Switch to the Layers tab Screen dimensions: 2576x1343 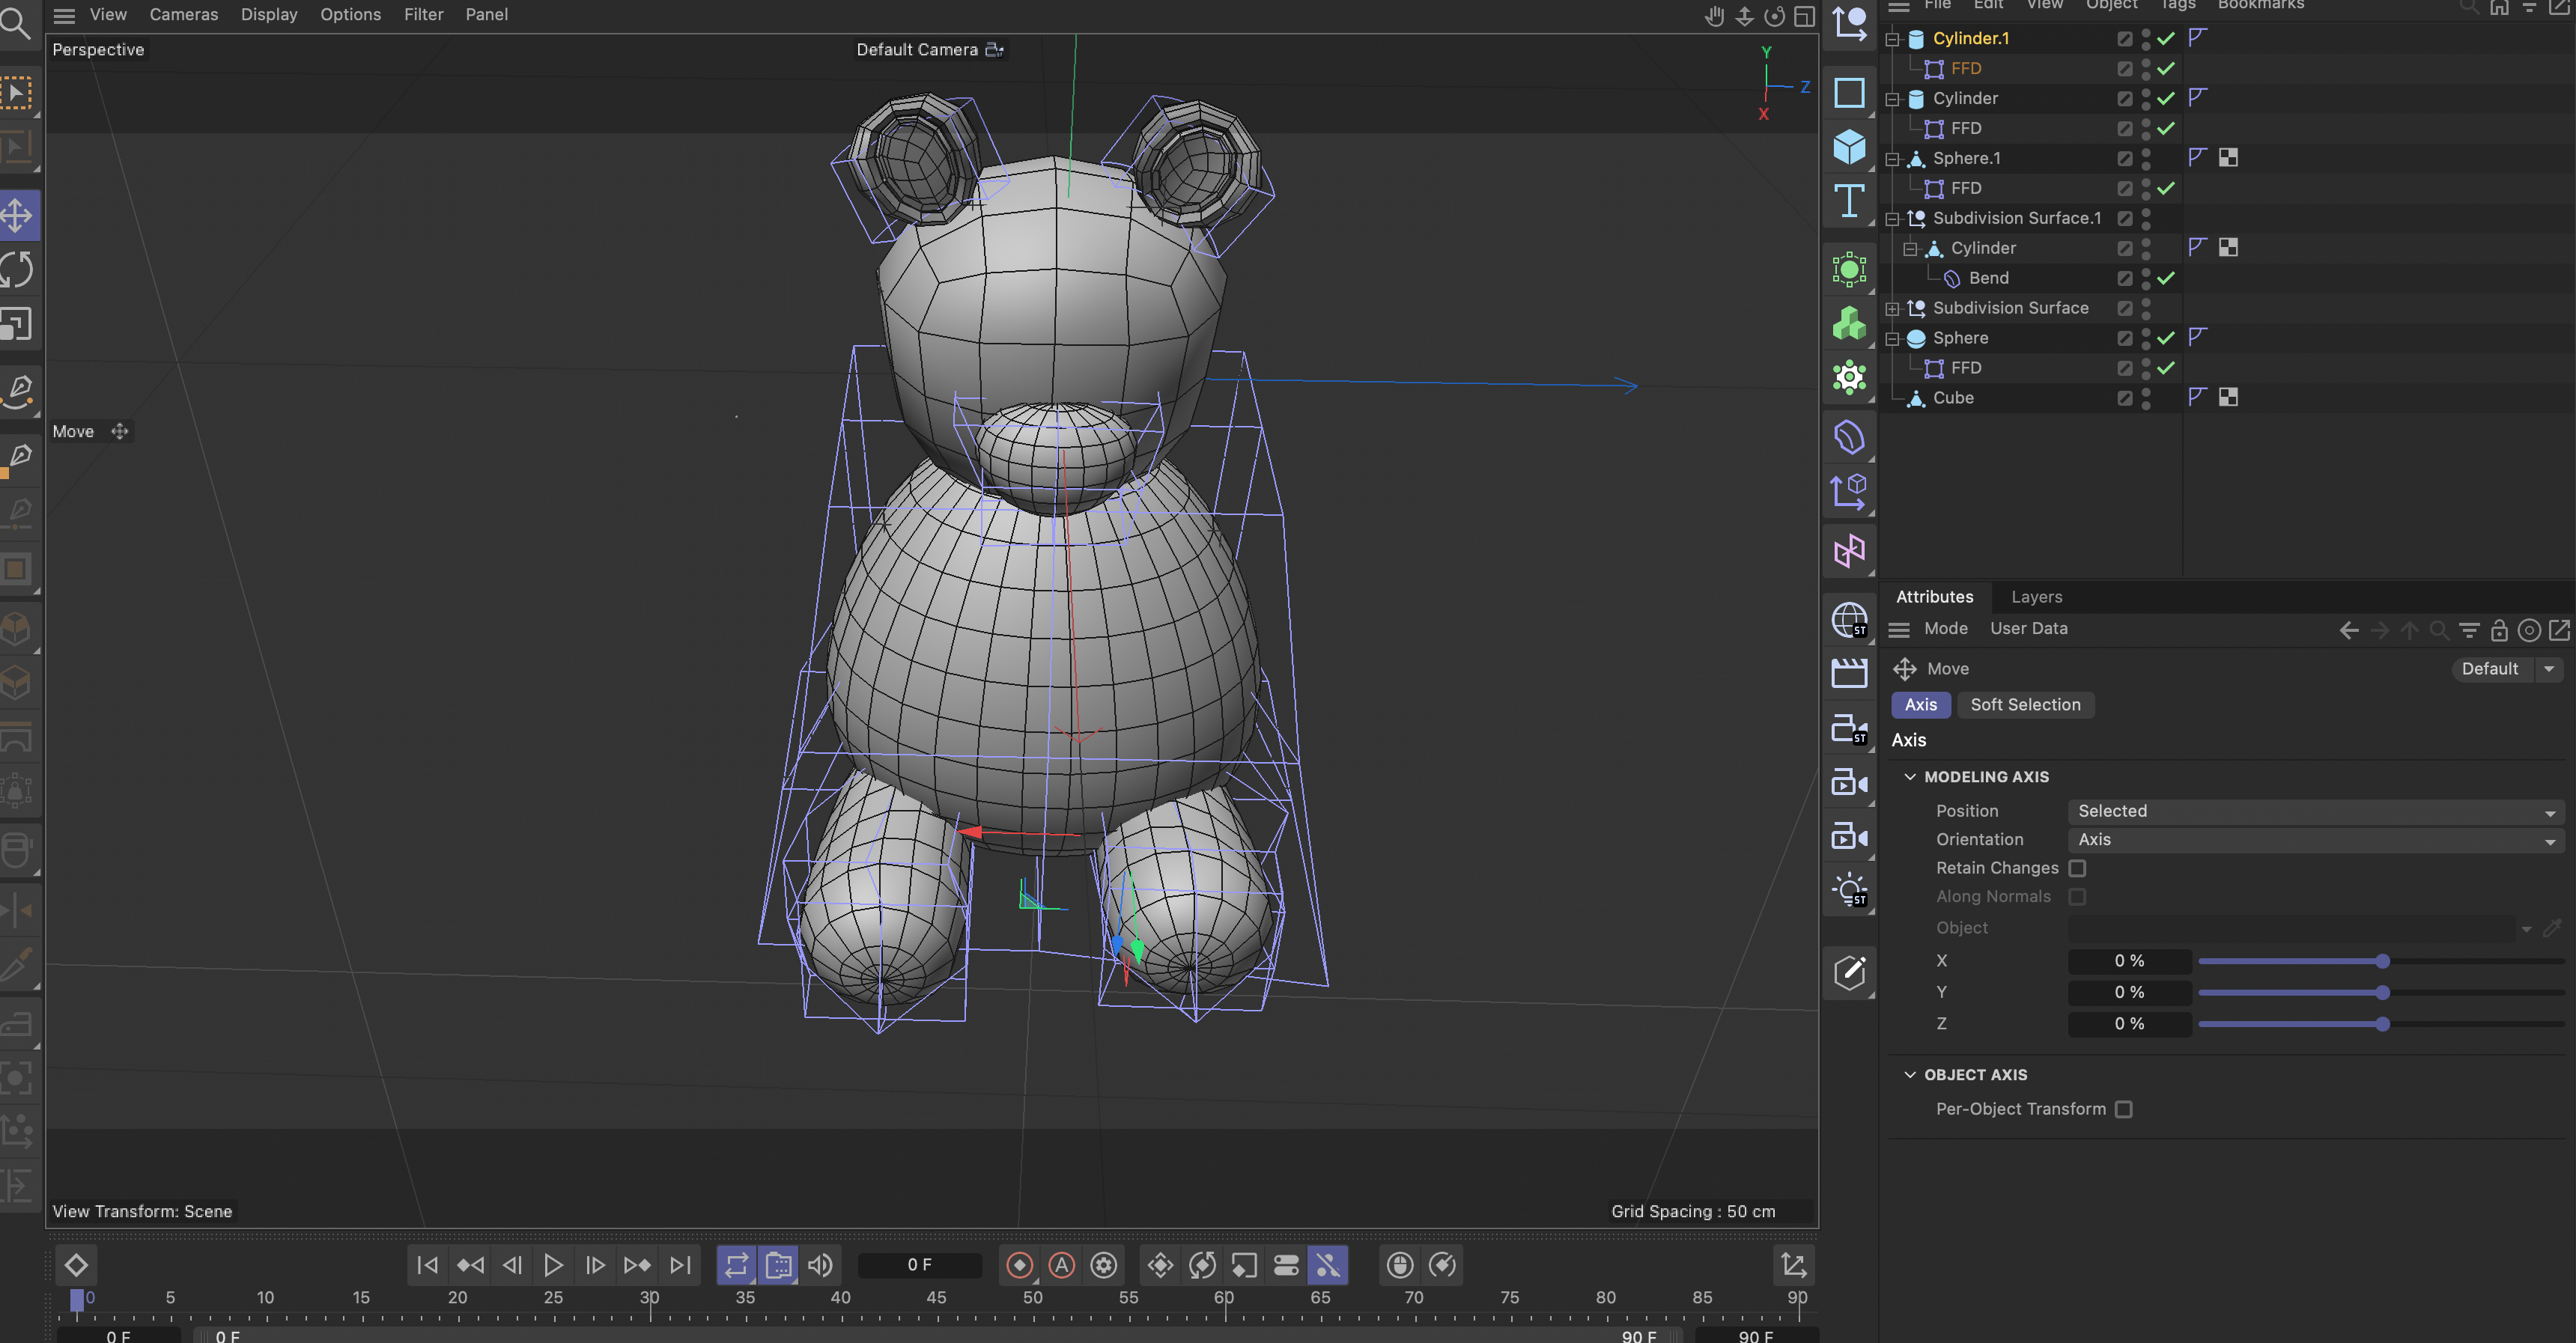[2036, 597]
